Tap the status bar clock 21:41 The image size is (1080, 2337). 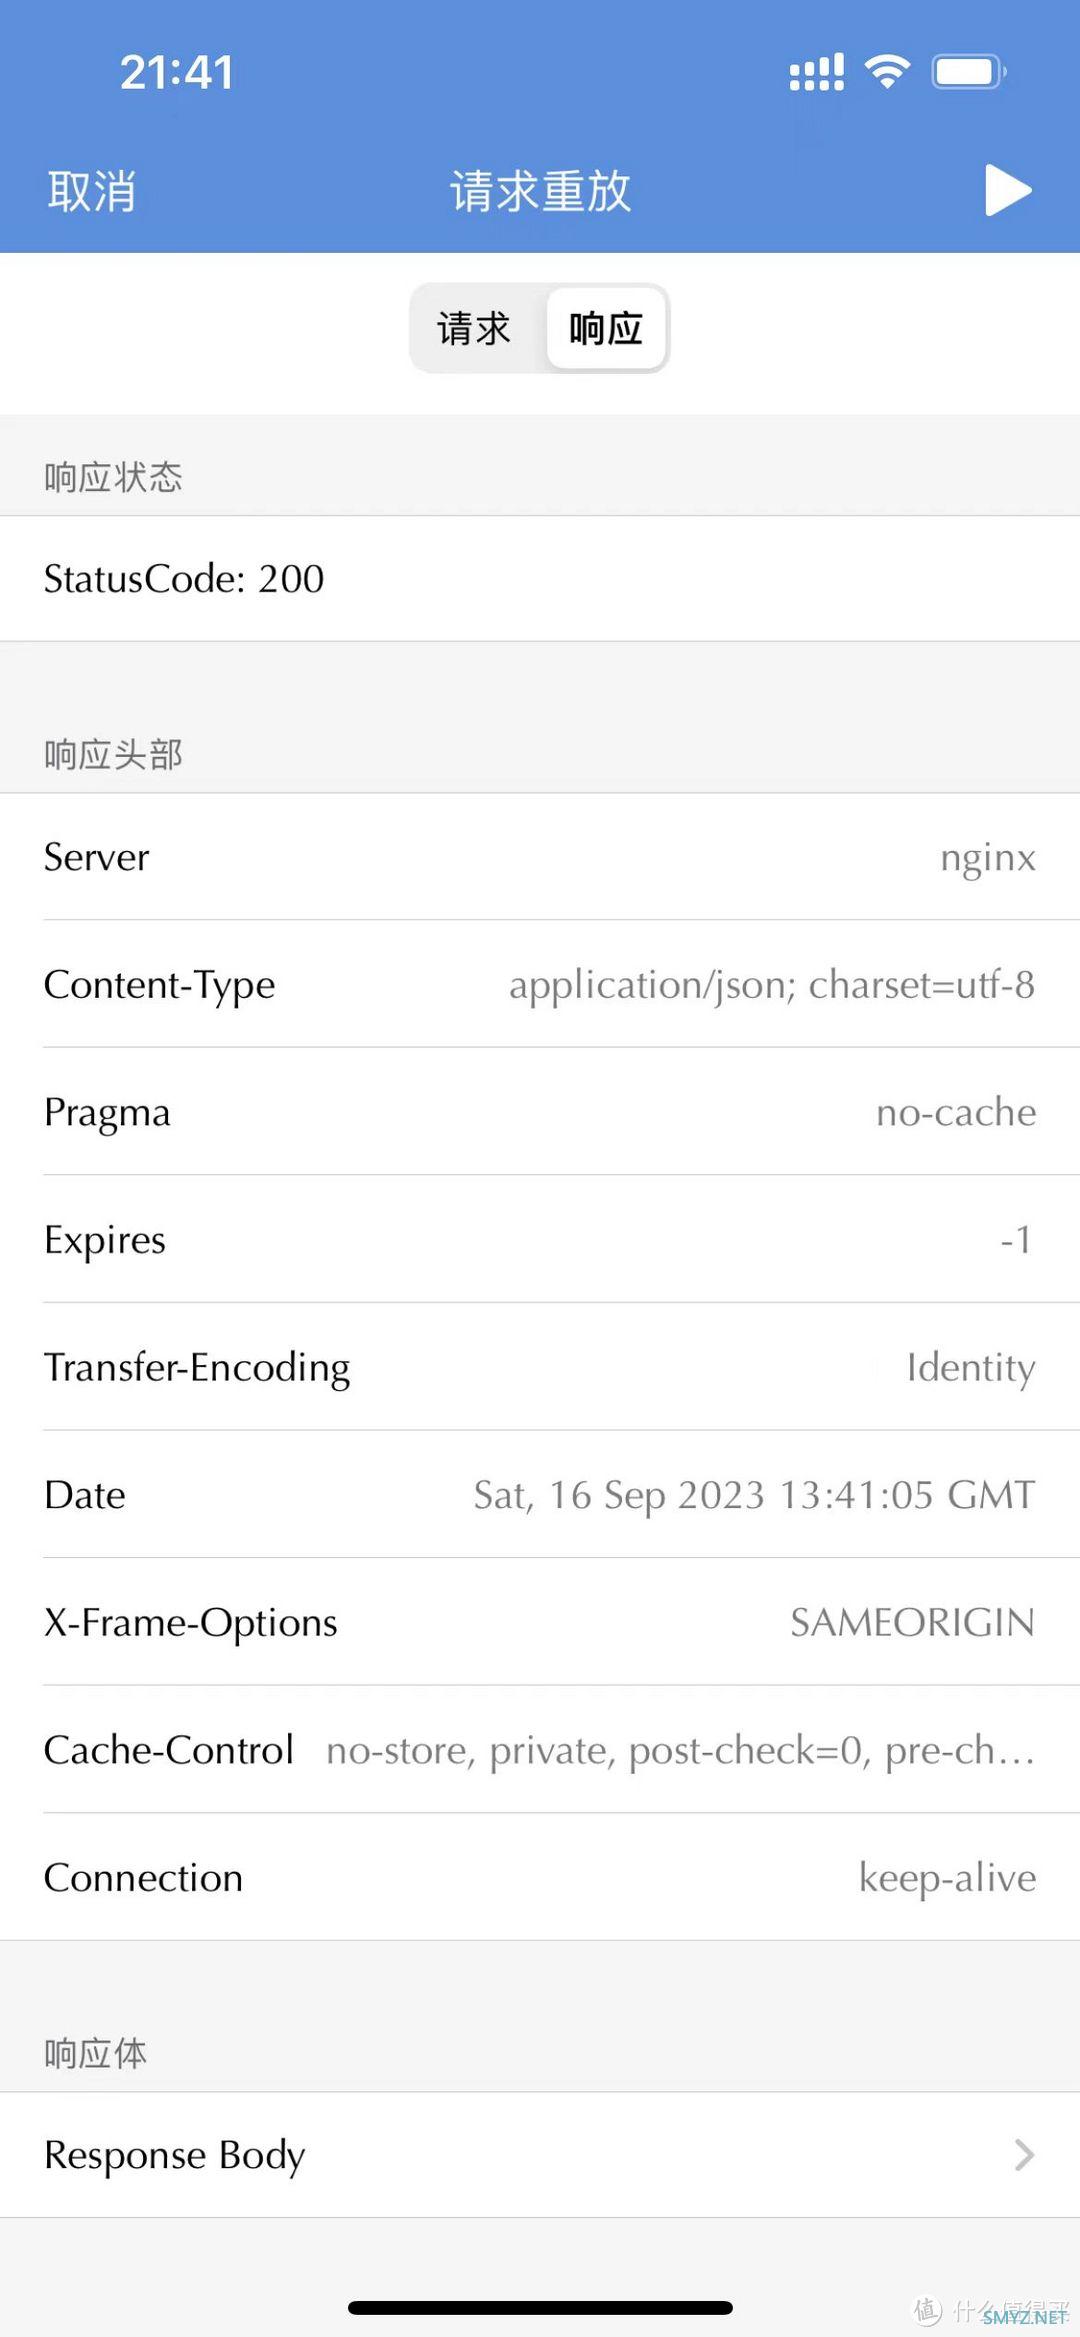coord(177,72)
